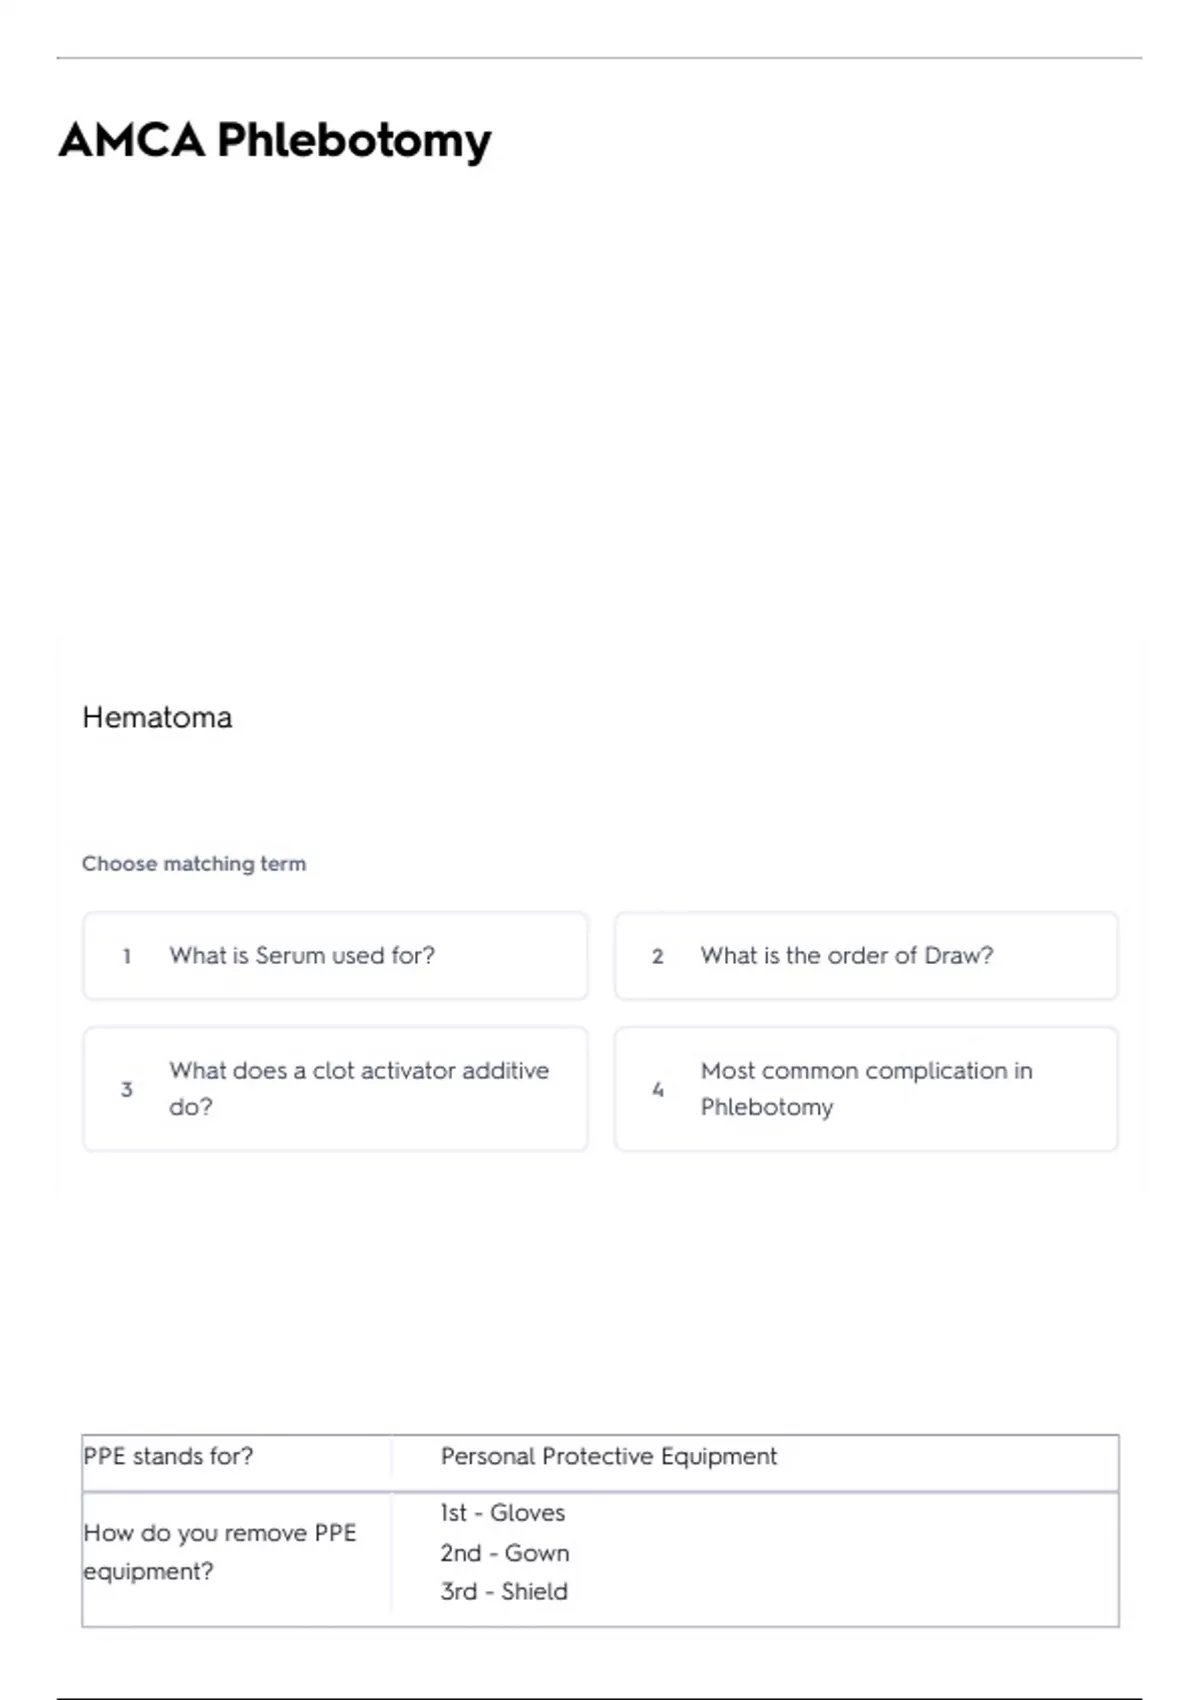Click the number 3 option badge
The image size is (1200, 1700).
(127, 1089)
